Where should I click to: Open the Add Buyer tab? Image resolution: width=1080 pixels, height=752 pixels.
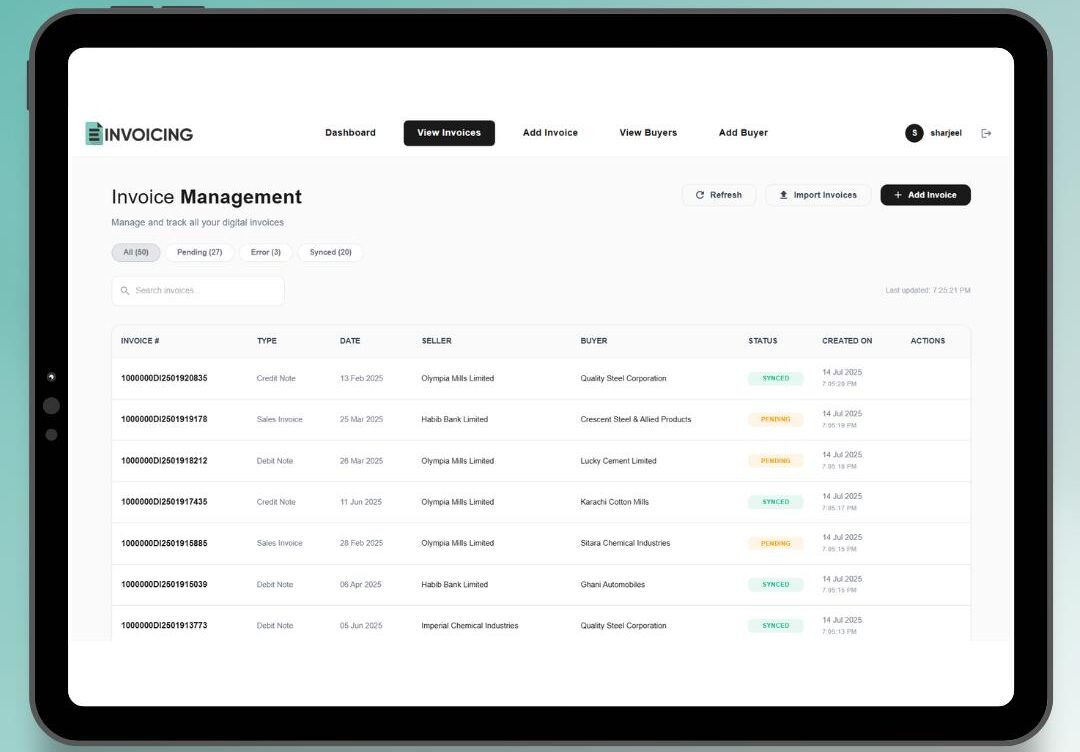click(x=743, y=133)
